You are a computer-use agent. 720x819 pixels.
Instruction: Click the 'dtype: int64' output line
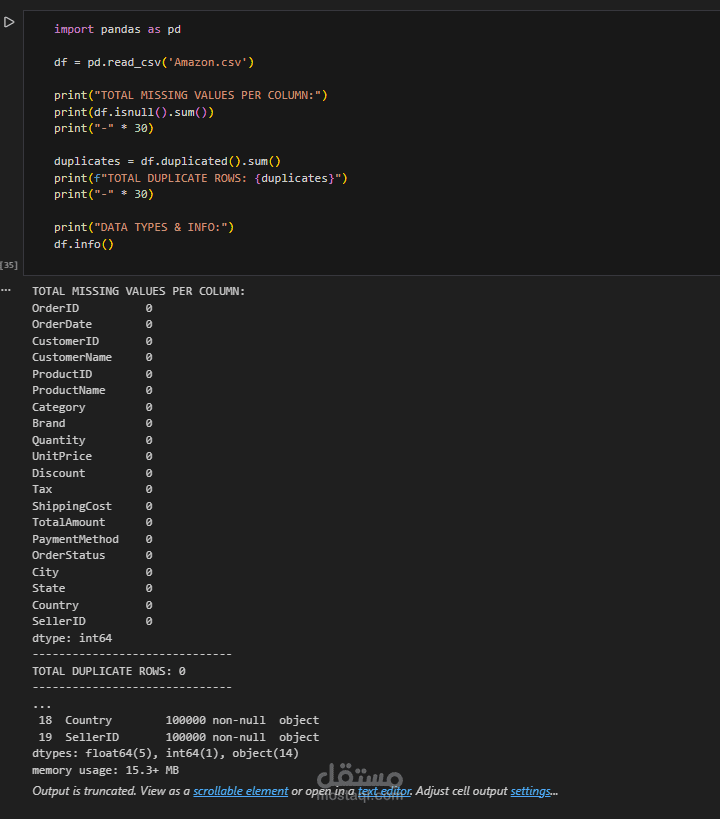click(x=72, y=638)
